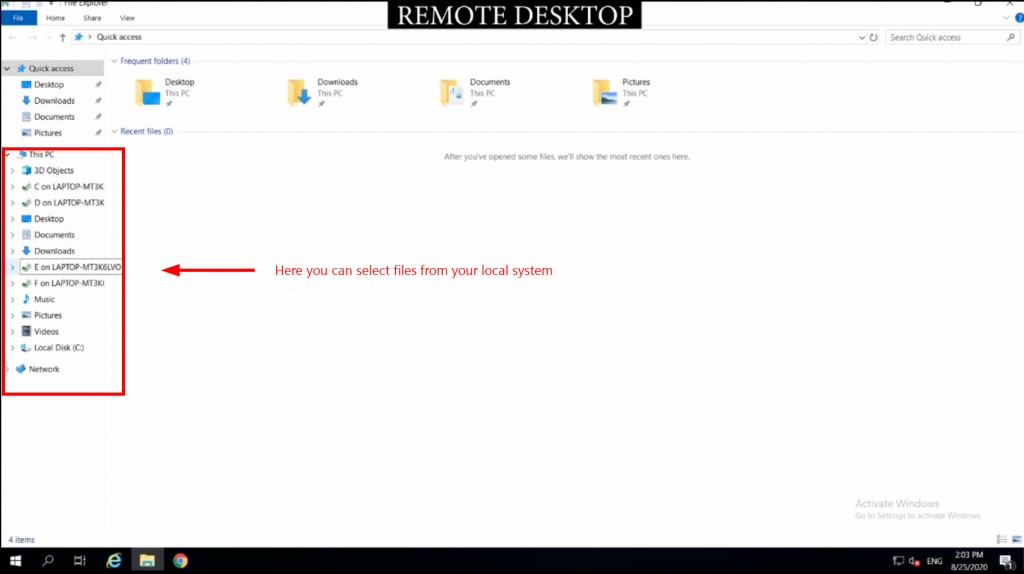Open the View ribbon tab
The height and width of the screenshot is (574, 1024).
(x=127, y=18)
